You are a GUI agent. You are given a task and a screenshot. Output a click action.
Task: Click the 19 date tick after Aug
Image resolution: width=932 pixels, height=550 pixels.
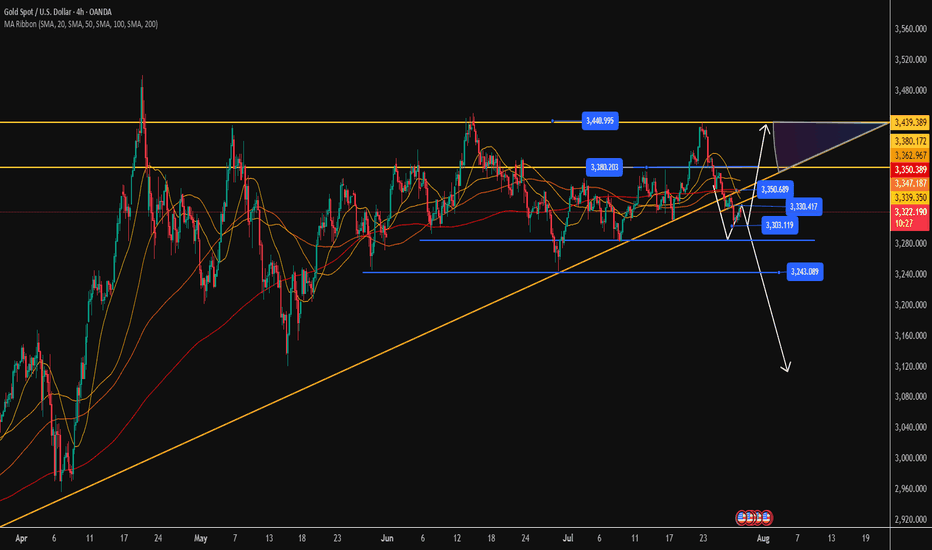(x=865, y=539)
